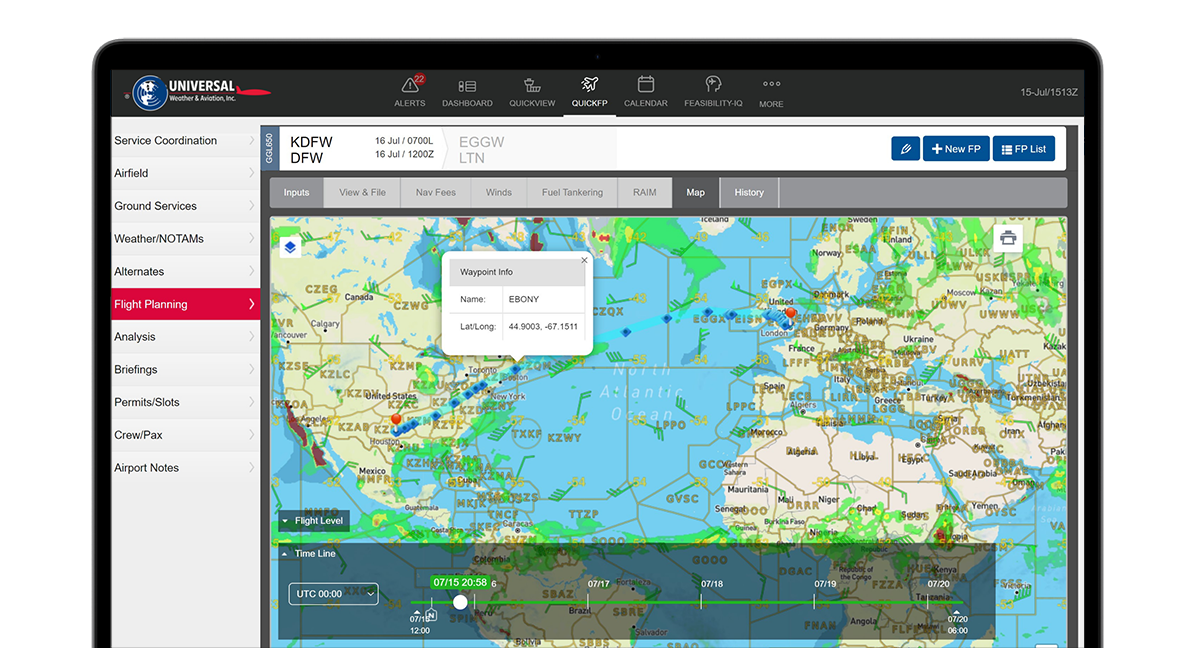Expand Weather/NOTAMs sidebar item

click(185, 239)
